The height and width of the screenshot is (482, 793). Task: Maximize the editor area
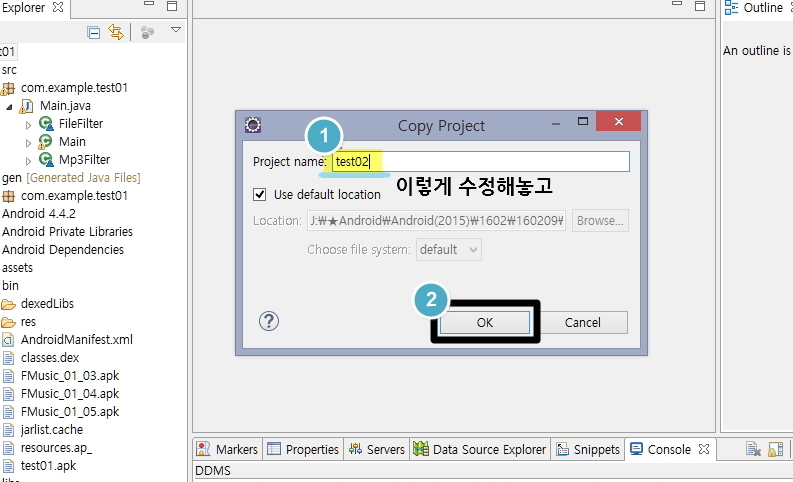pos(700,6)
